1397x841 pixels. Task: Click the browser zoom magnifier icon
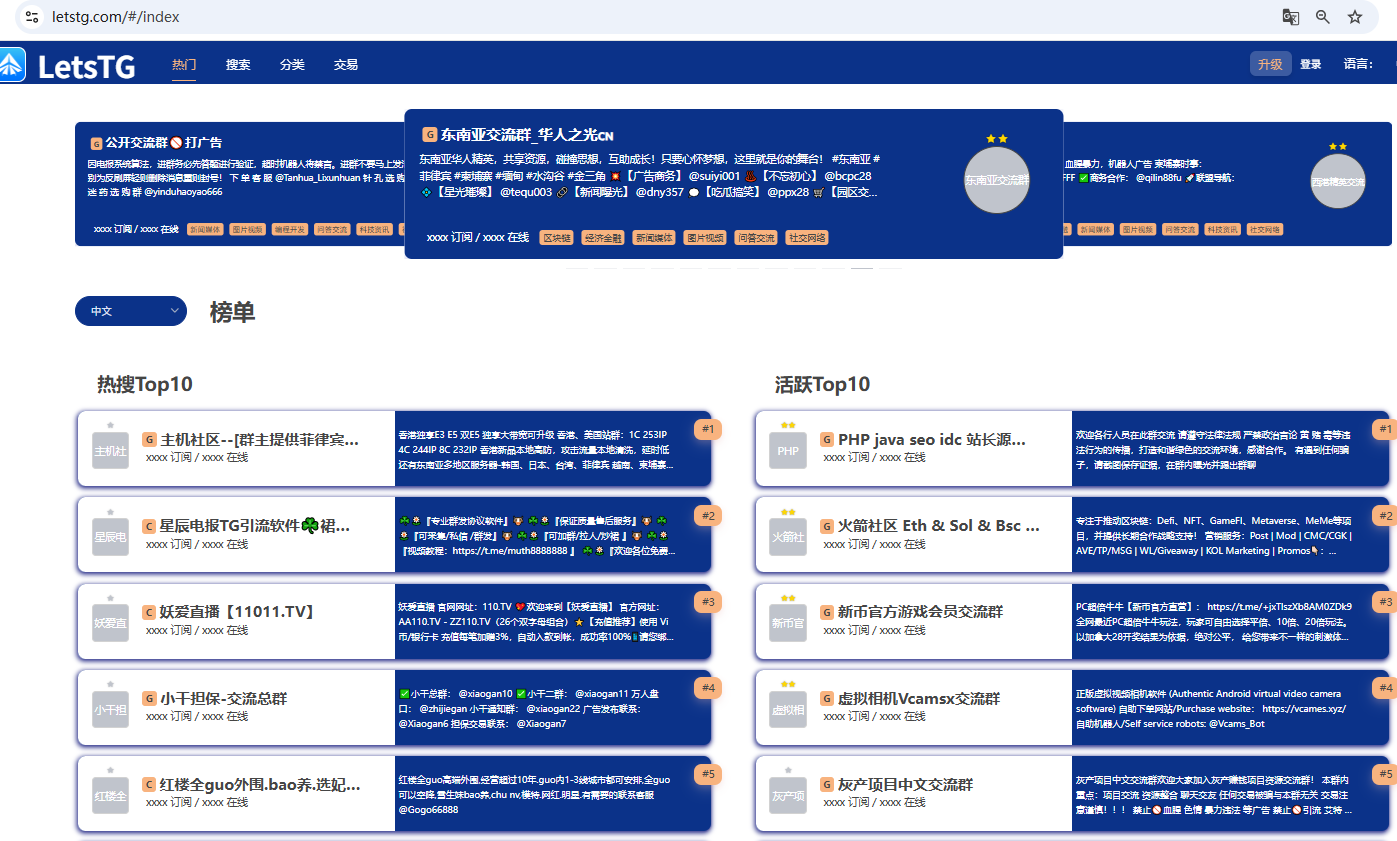(1323, 17)
